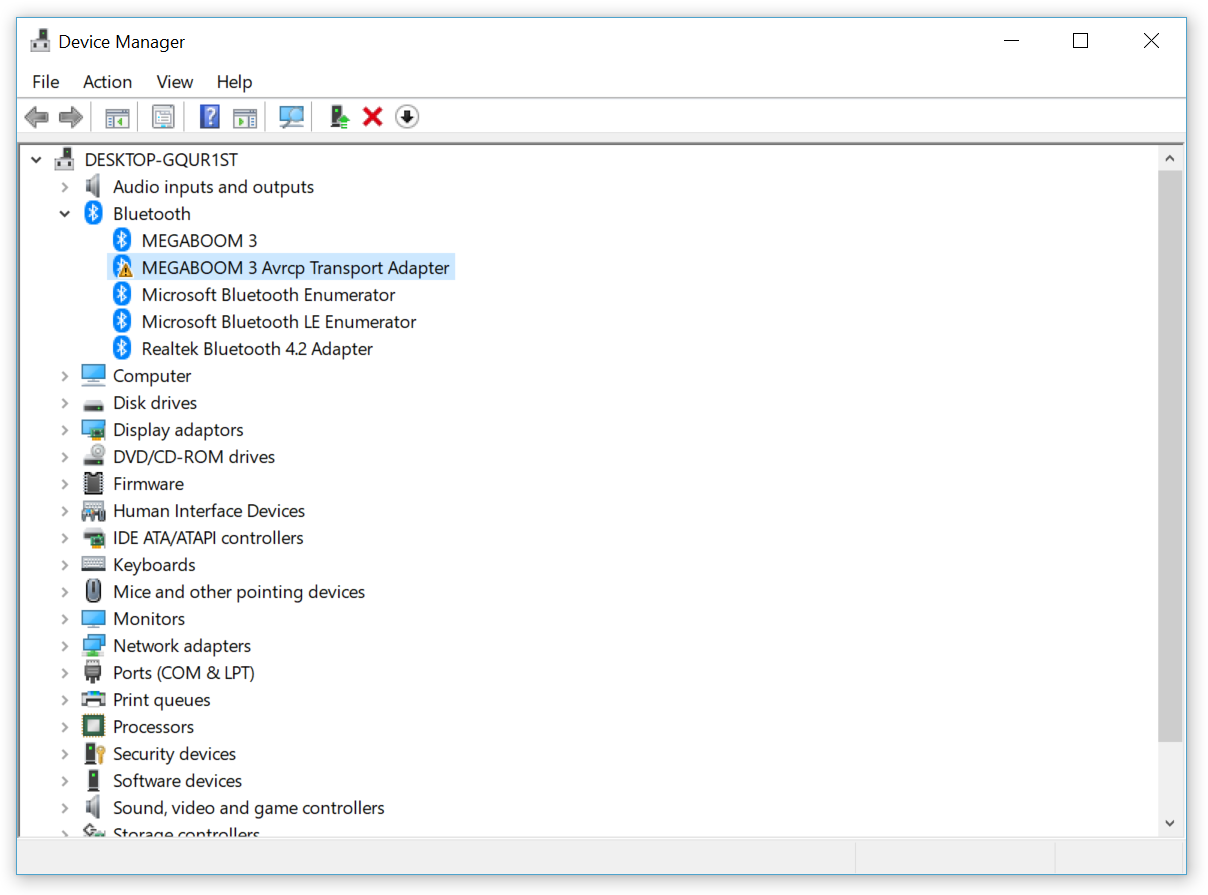This screenshot has height=895, width=1208.
Task: Uninstall device with red X icon
Action: coord(373,117)
